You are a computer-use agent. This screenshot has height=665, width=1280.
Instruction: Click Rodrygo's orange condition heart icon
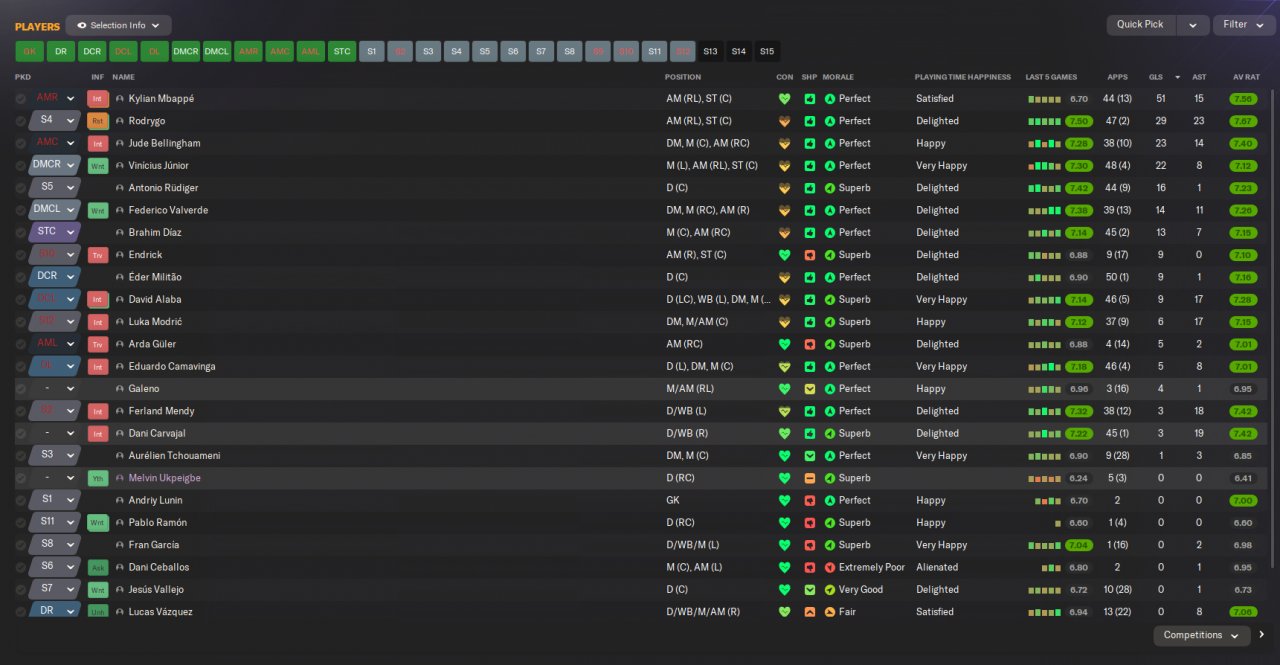784,121
